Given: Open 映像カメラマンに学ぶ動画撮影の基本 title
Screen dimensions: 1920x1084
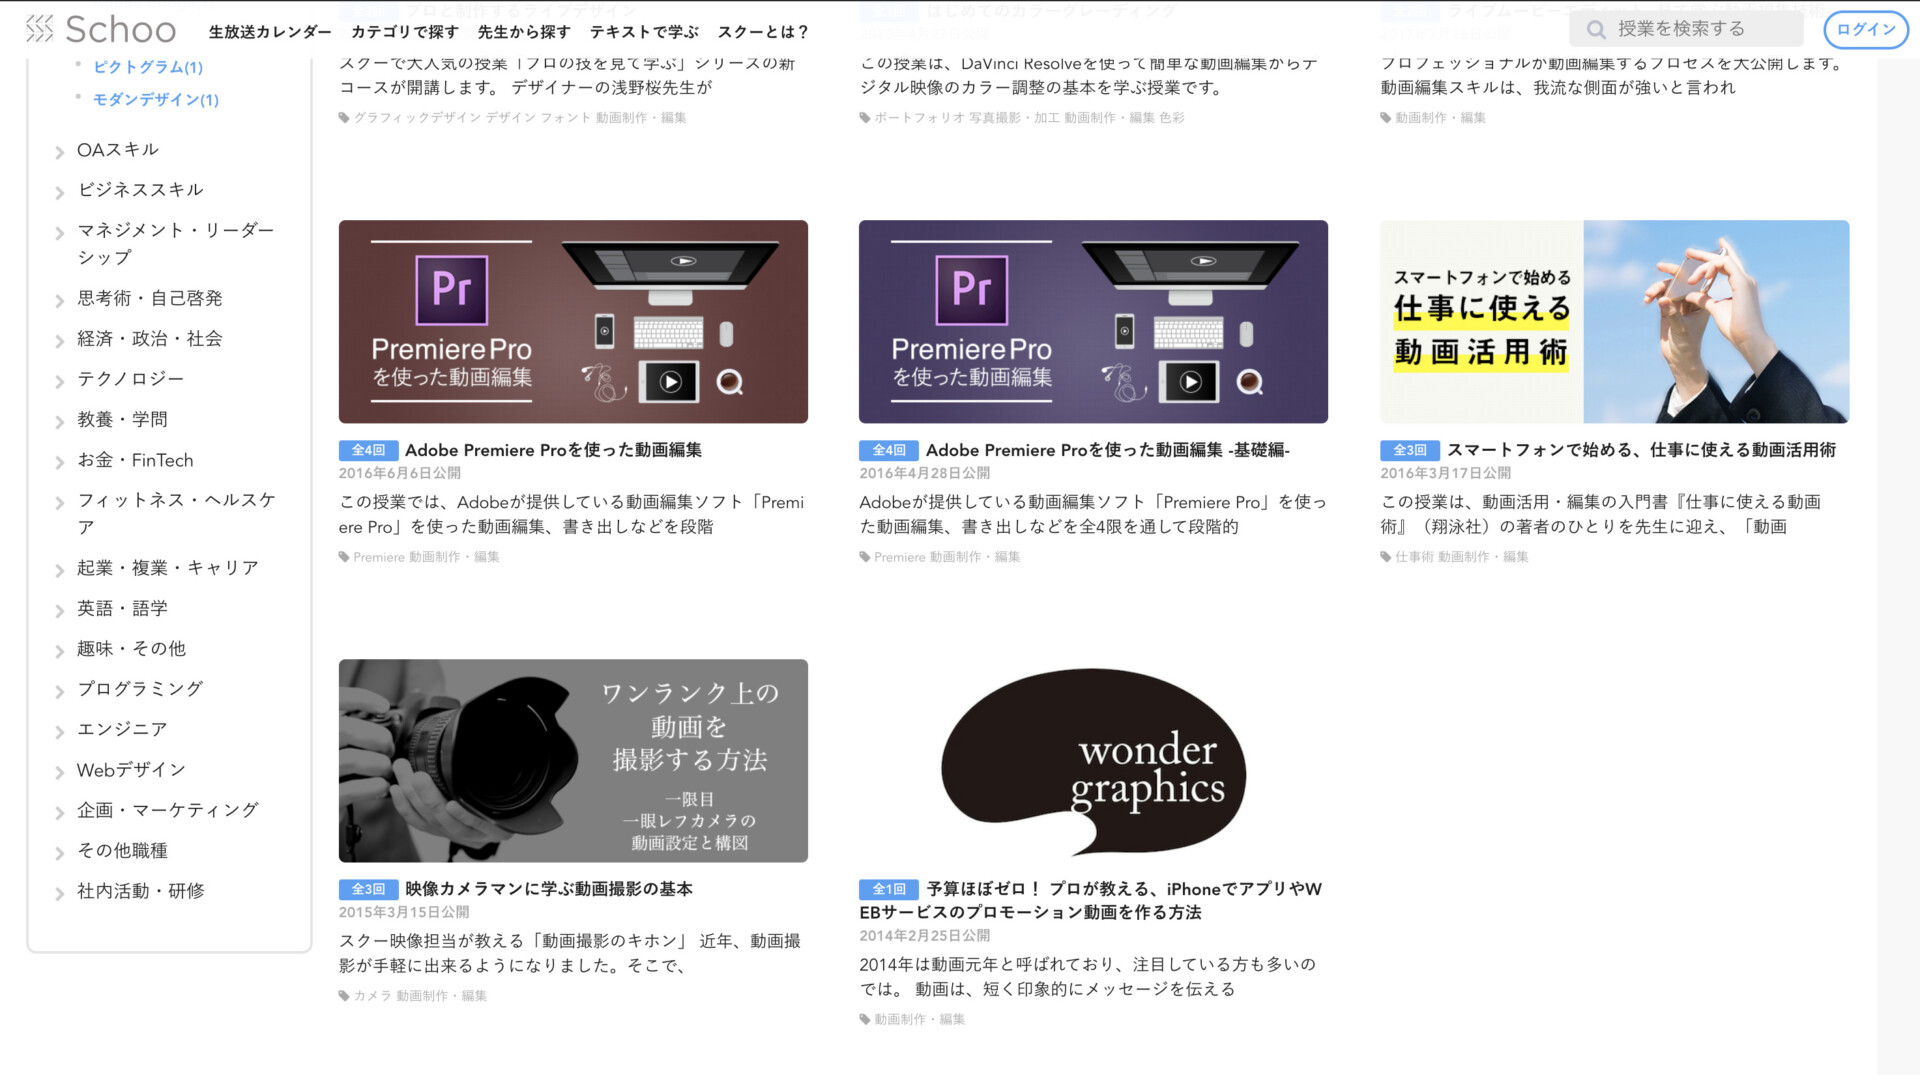Looking at the screenshot, I should tap(549, 890).
